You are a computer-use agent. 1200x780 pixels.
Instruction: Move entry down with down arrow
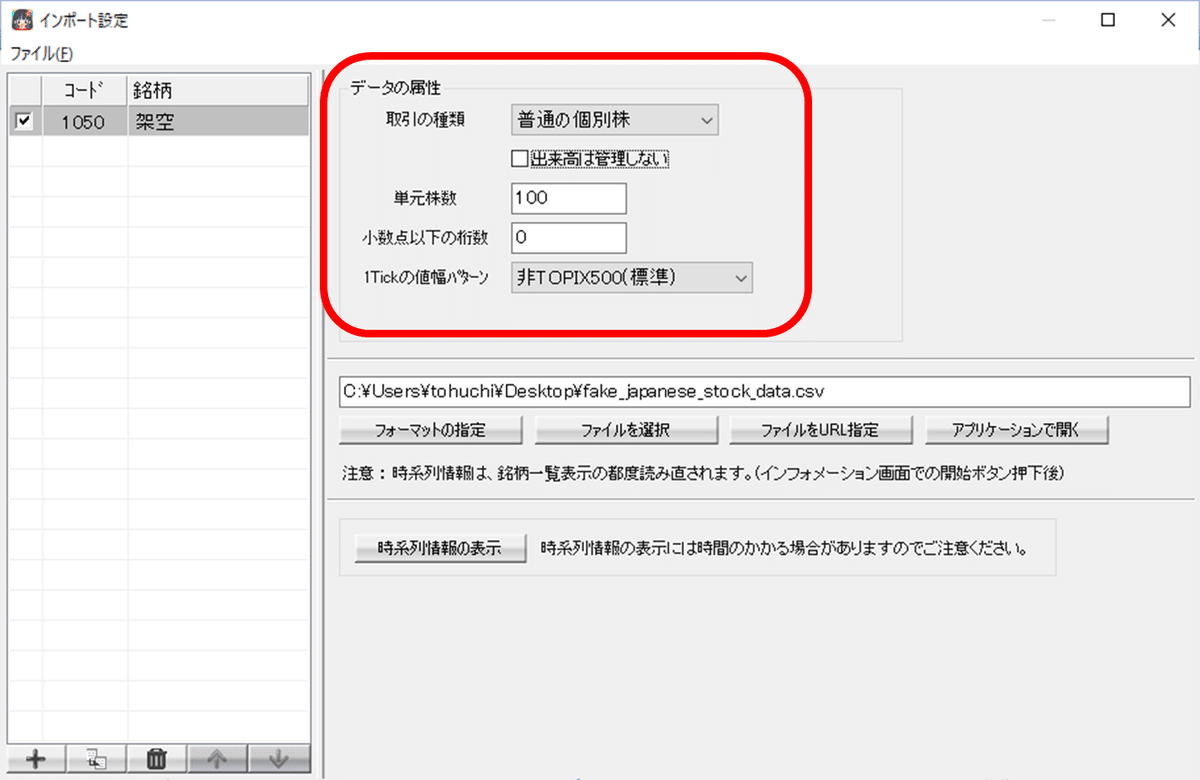click(279, 758)
